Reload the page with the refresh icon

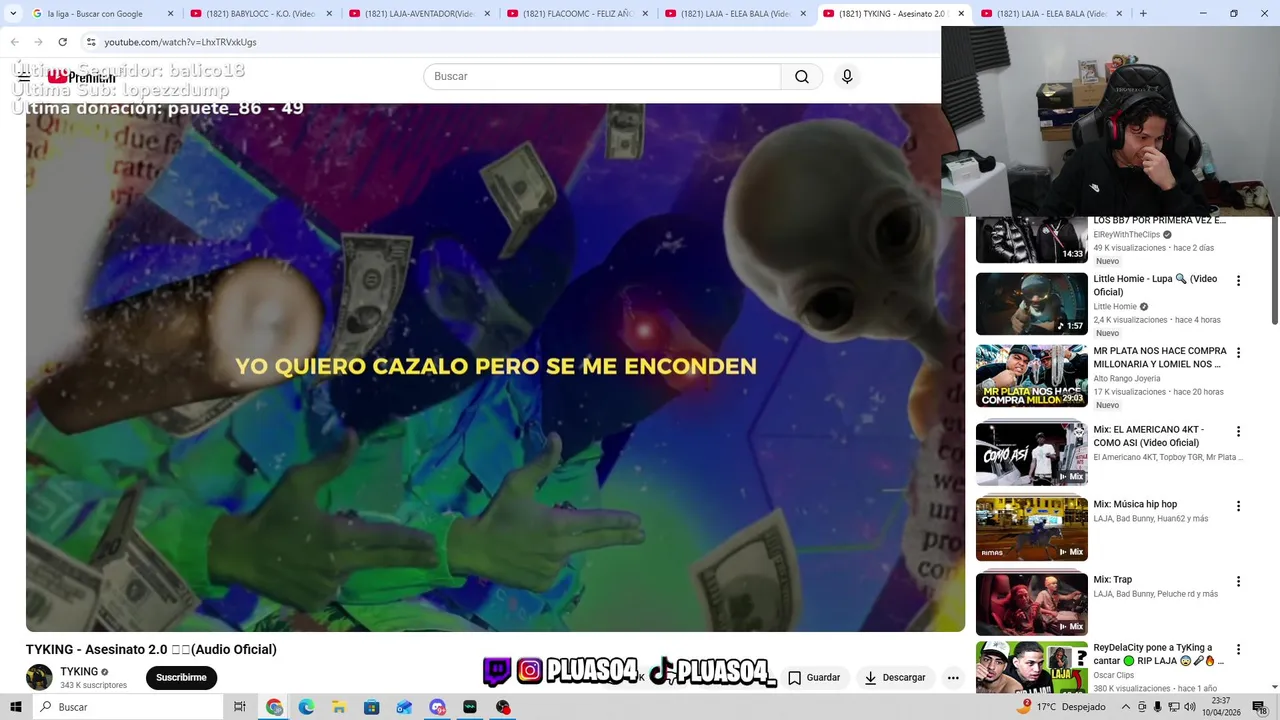(x=62, y=42)
